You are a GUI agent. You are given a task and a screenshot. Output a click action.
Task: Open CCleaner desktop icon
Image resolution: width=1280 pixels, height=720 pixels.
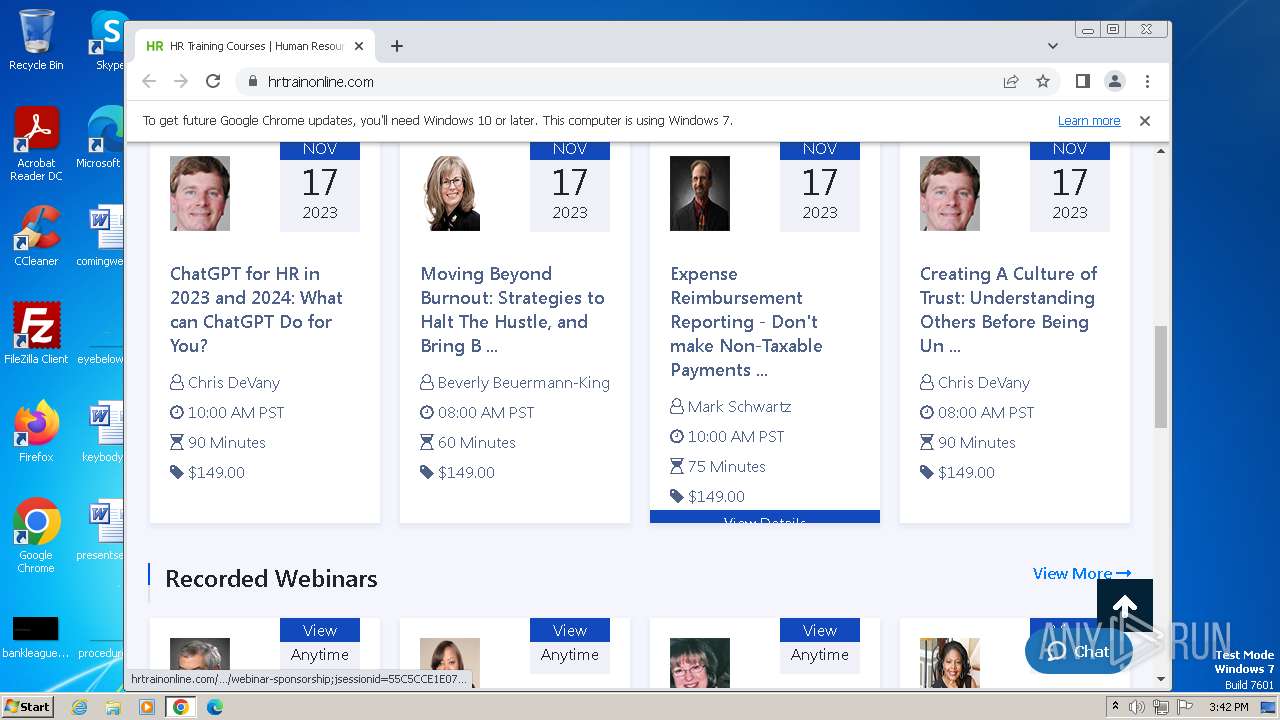[36, 236]
